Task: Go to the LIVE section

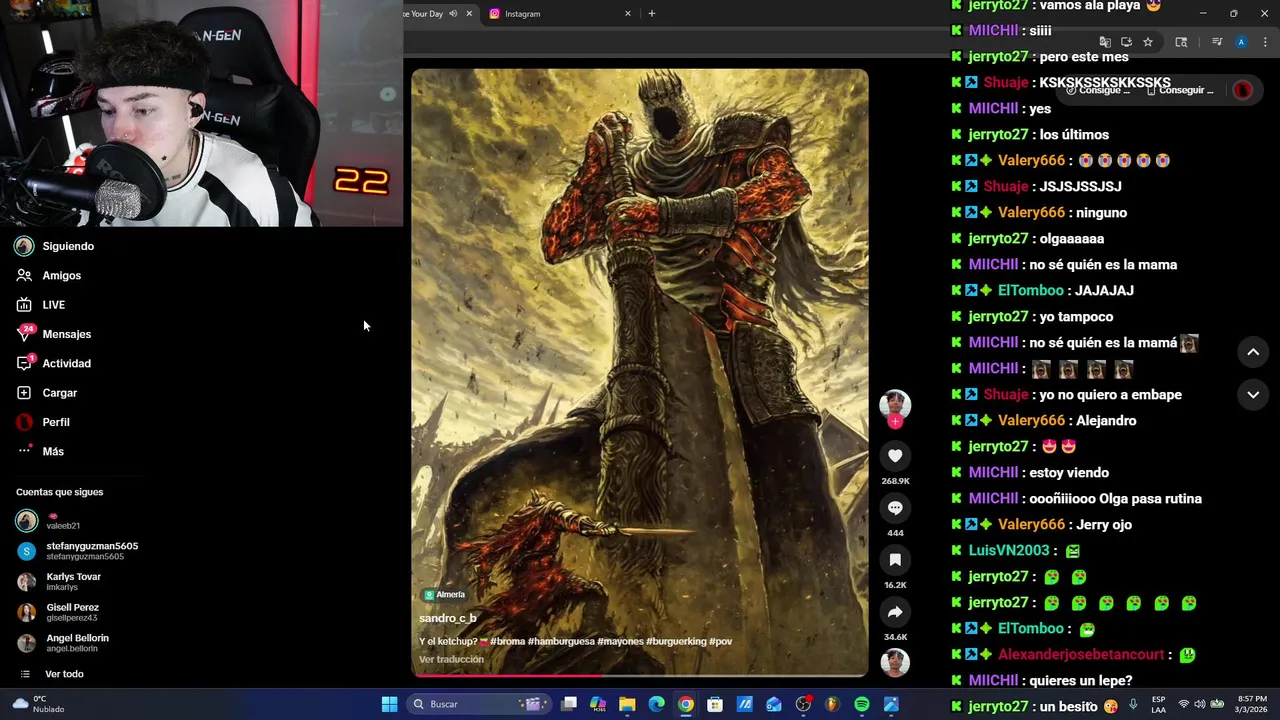Action: point(41,305)
